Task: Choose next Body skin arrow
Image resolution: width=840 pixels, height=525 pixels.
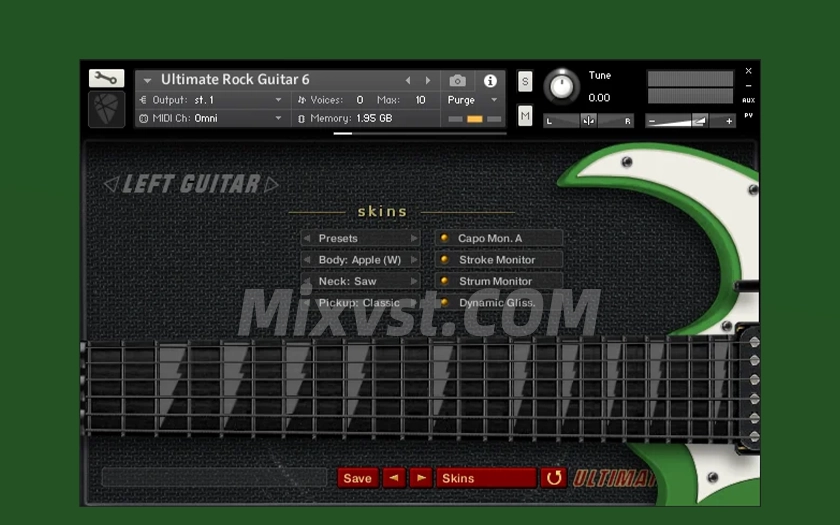Action: point(414,260)
